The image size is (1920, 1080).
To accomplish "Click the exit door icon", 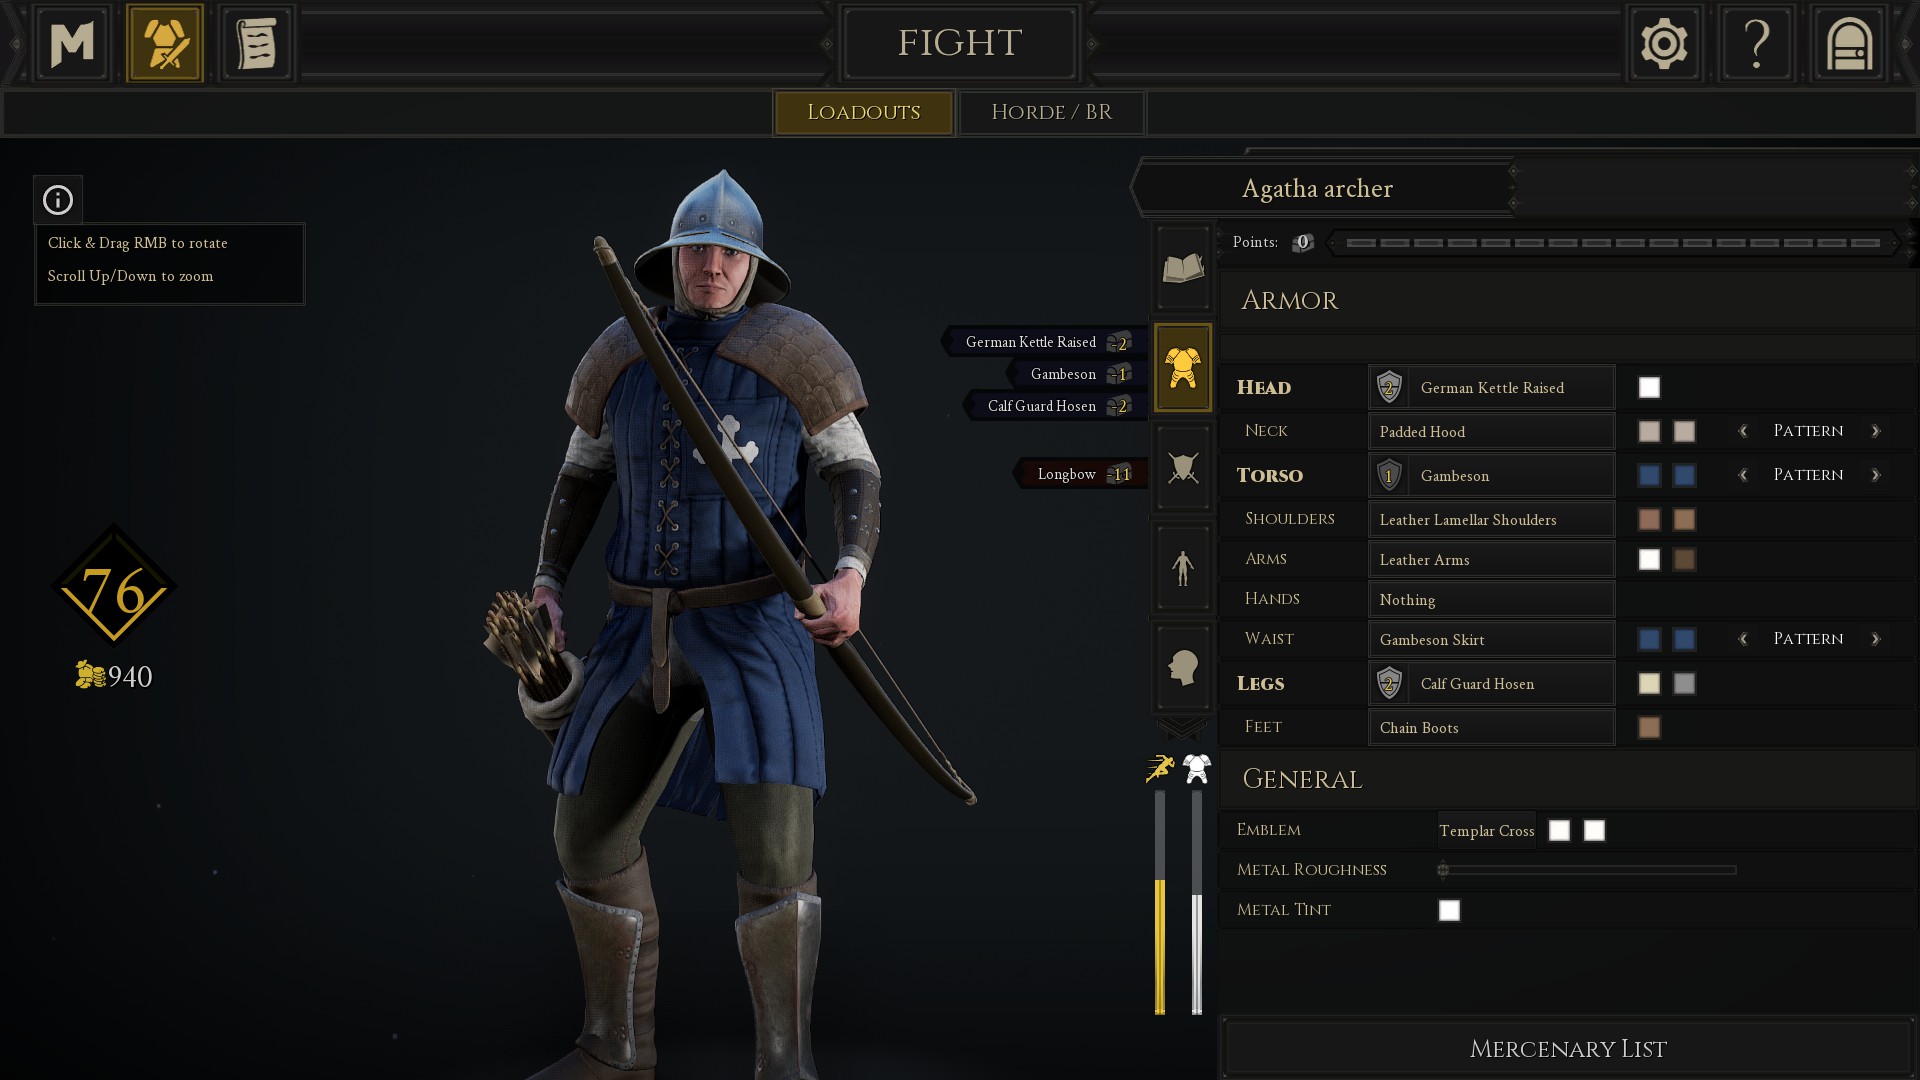I will click(1849, 44).
